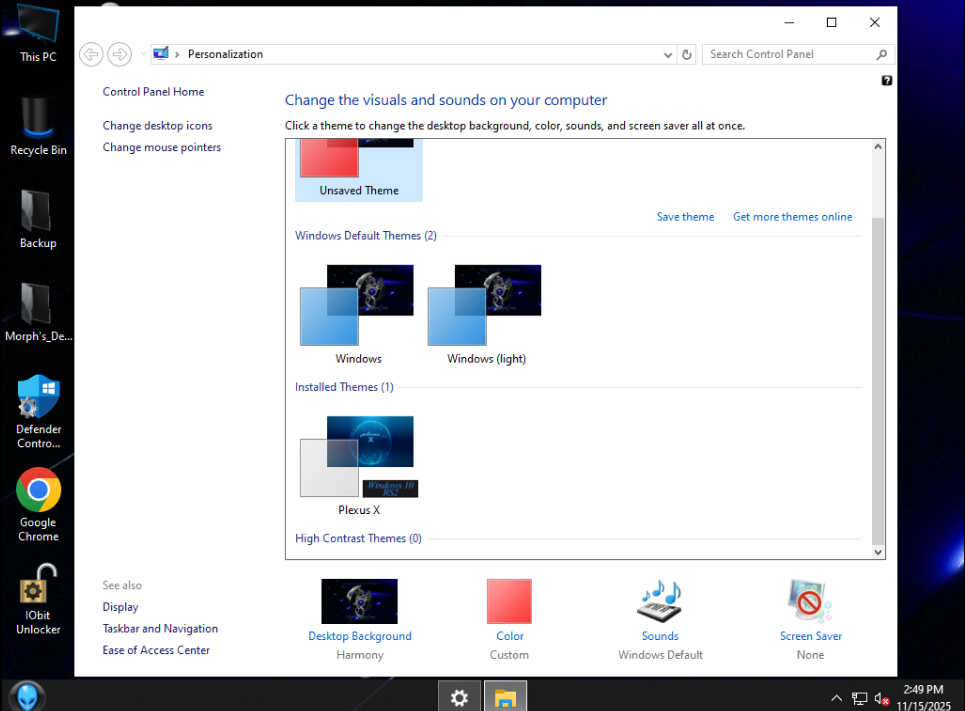Open the Screen Saver settings icon

810,602
